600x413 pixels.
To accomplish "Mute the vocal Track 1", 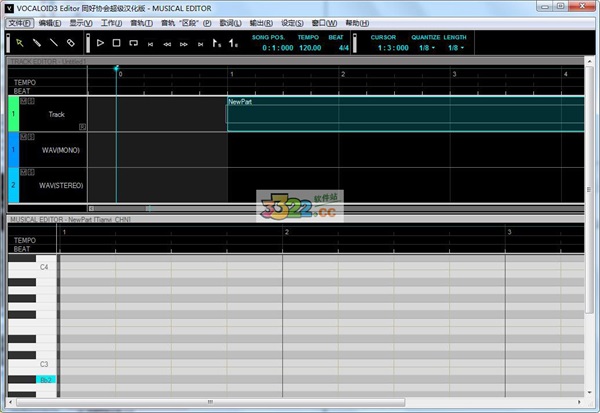I will (23, 101).
